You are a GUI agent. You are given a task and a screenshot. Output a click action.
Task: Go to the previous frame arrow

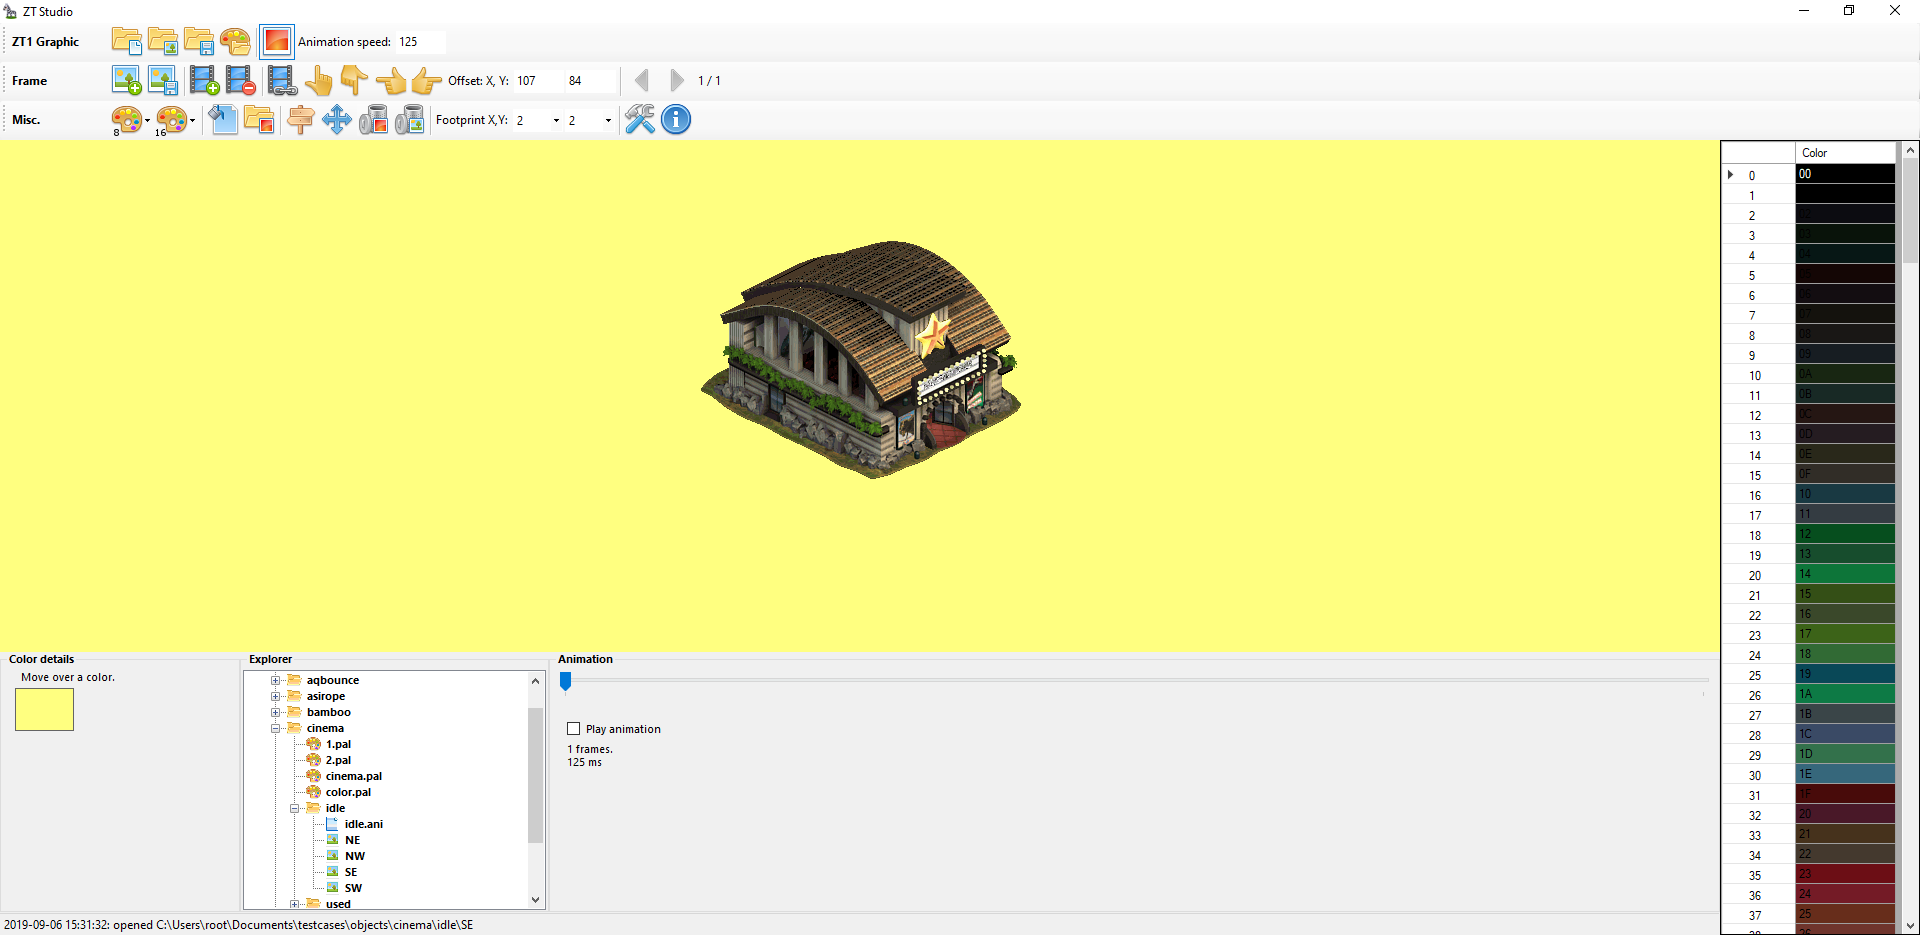642,80
